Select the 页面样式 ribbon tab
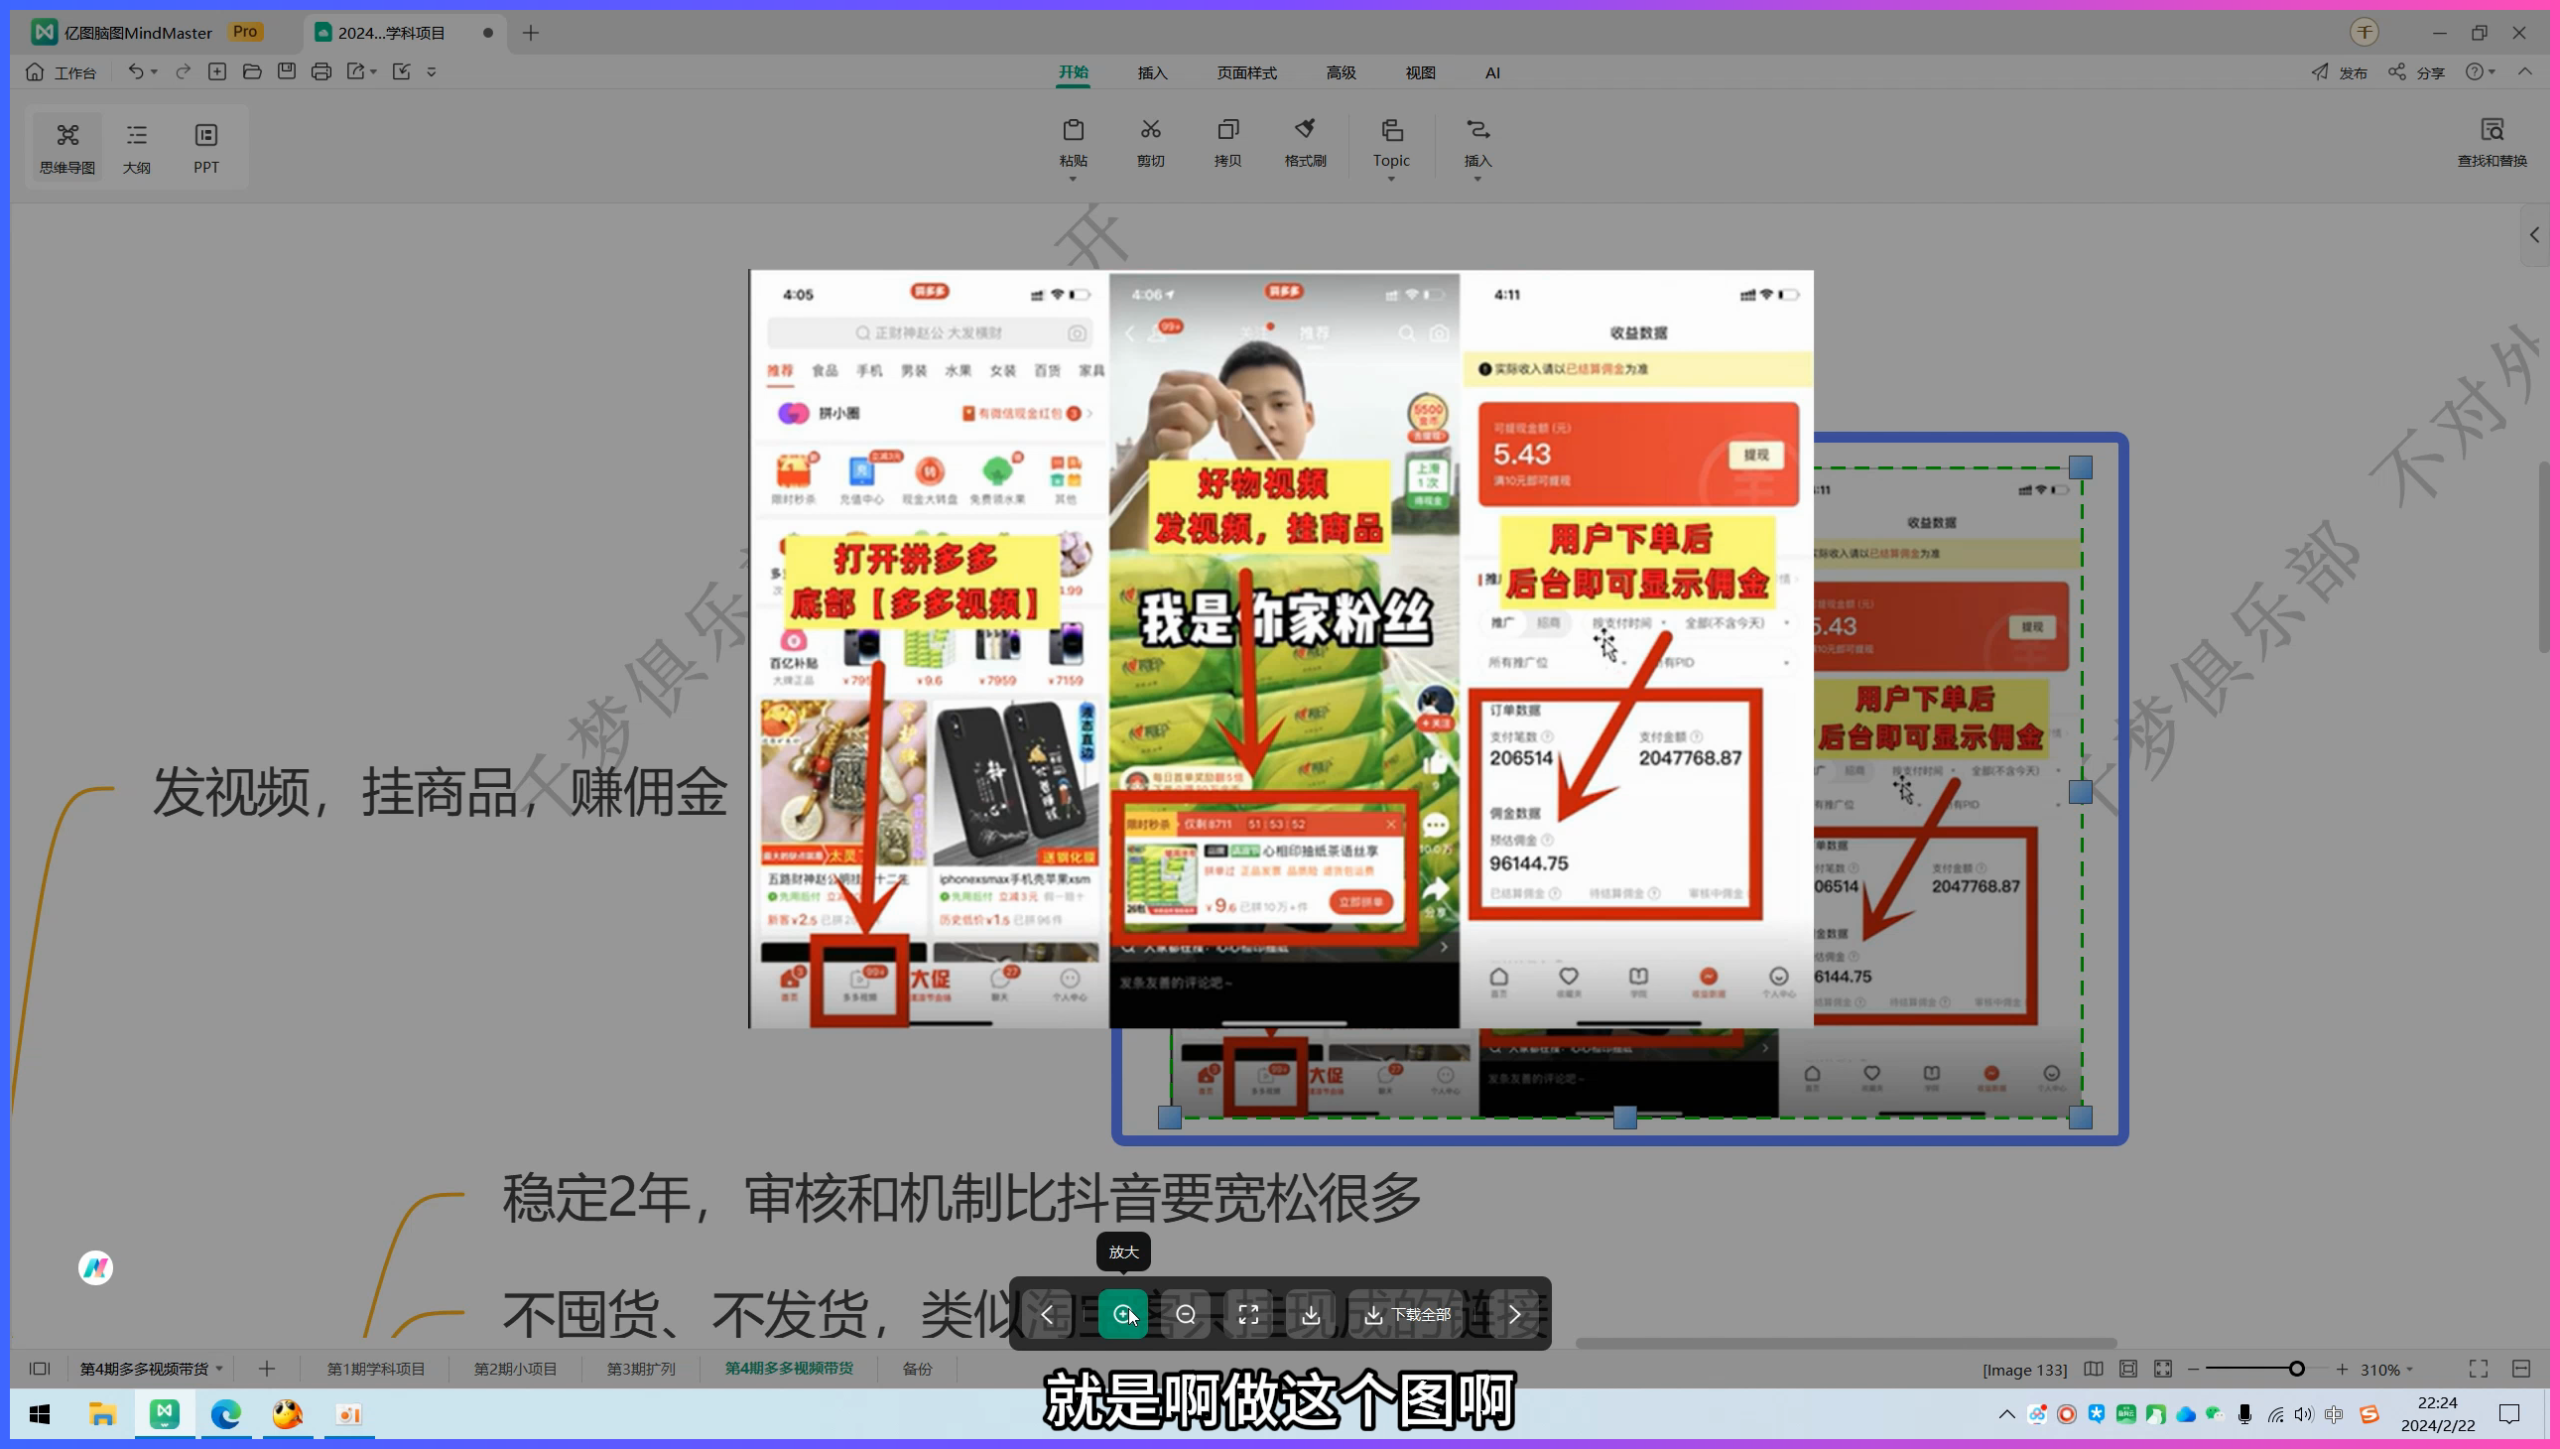Image resolution: width=2560 pixels, height=1449 pixels. [x=1247, y=73]
